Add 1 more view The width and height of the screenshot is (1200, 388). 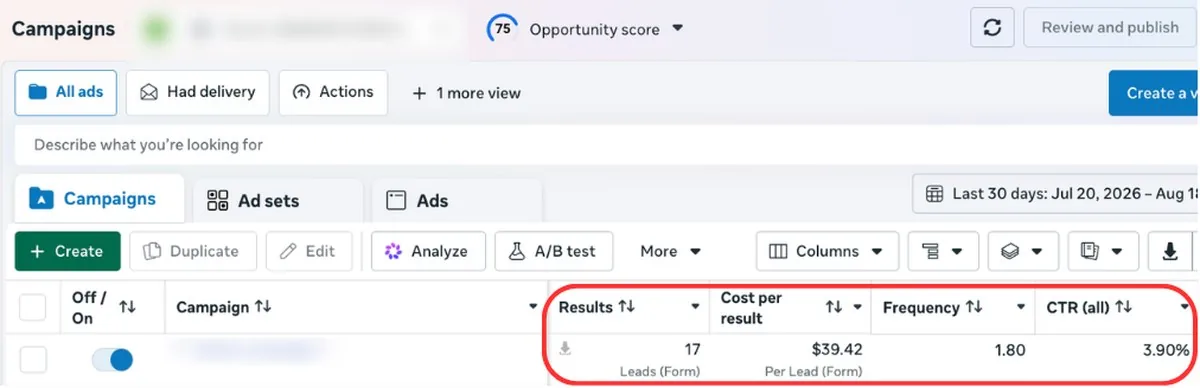[x=467, y=93]
